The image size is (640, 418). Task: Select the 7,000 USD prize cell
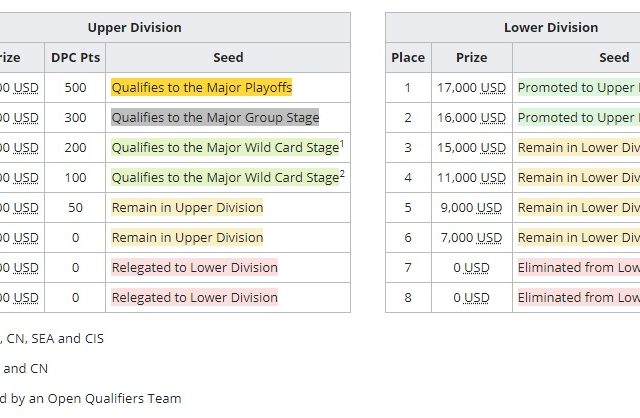point(472,238)
